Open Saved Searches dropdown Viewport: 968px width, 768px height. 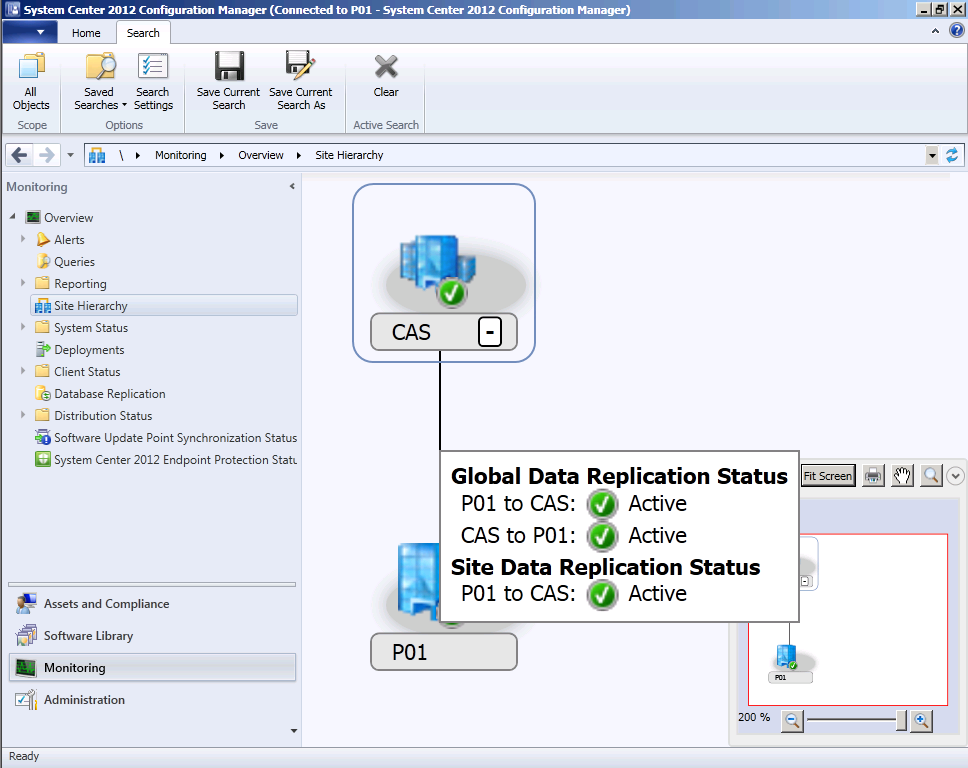(x=99, y=81)
